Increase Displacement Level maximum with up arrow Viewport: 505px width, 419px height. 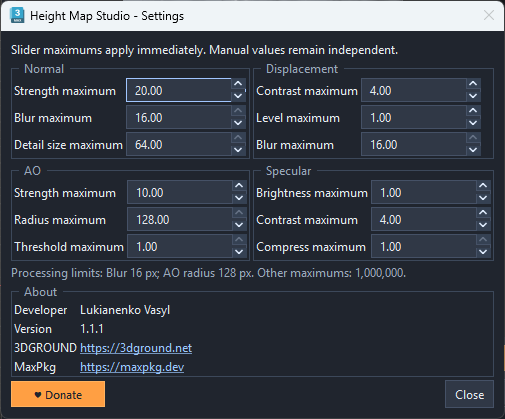pyautogui.click(x=473, y=111)
